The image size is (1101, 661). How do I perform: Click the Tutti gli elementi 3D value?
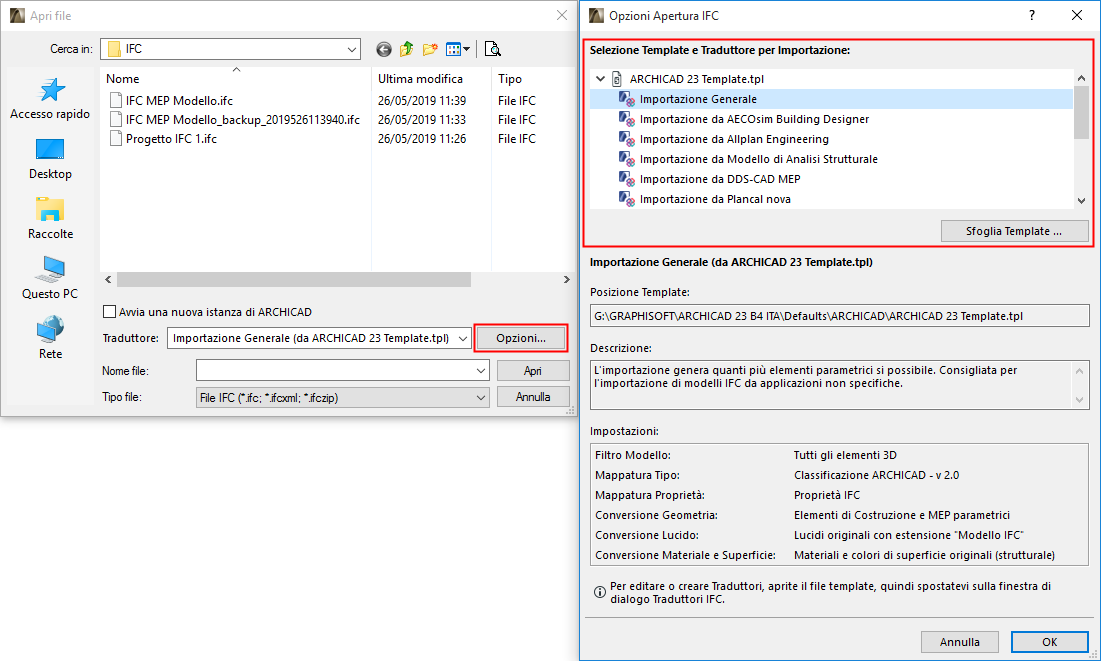(845, 455)
